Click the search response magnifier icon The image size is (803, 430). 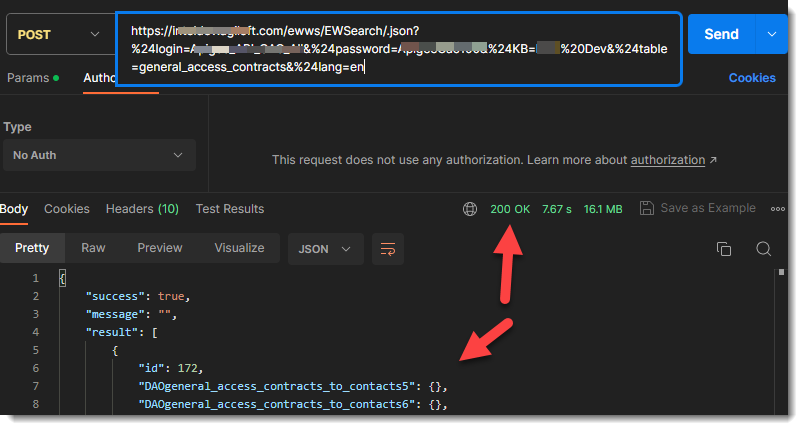pos(764,249)
